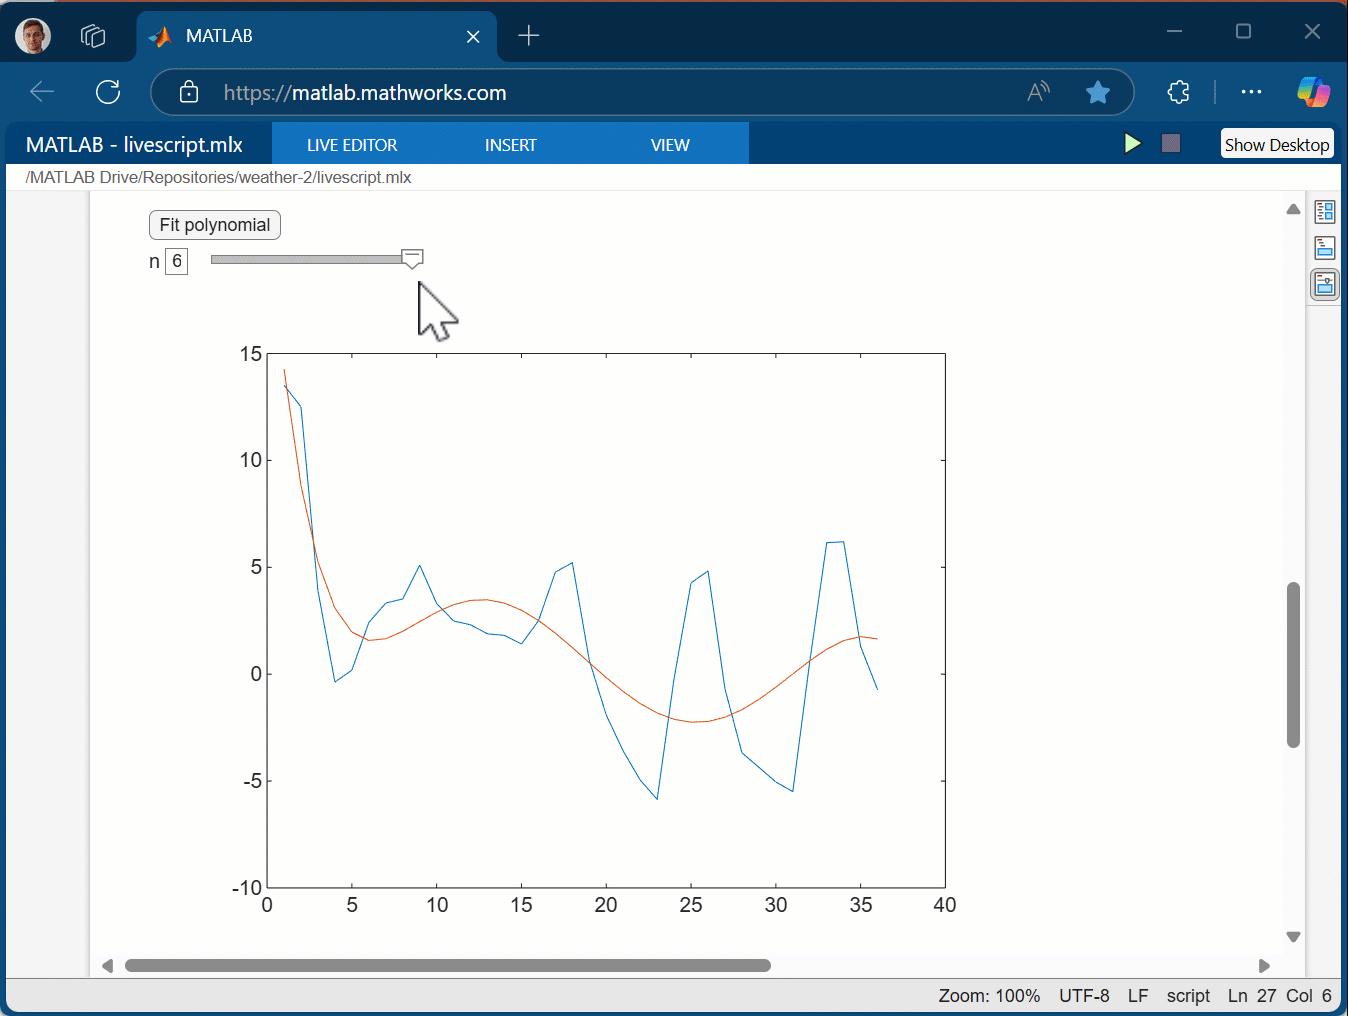
Task: Switch to the INSERT tab
Action: [x=510, y=145]
